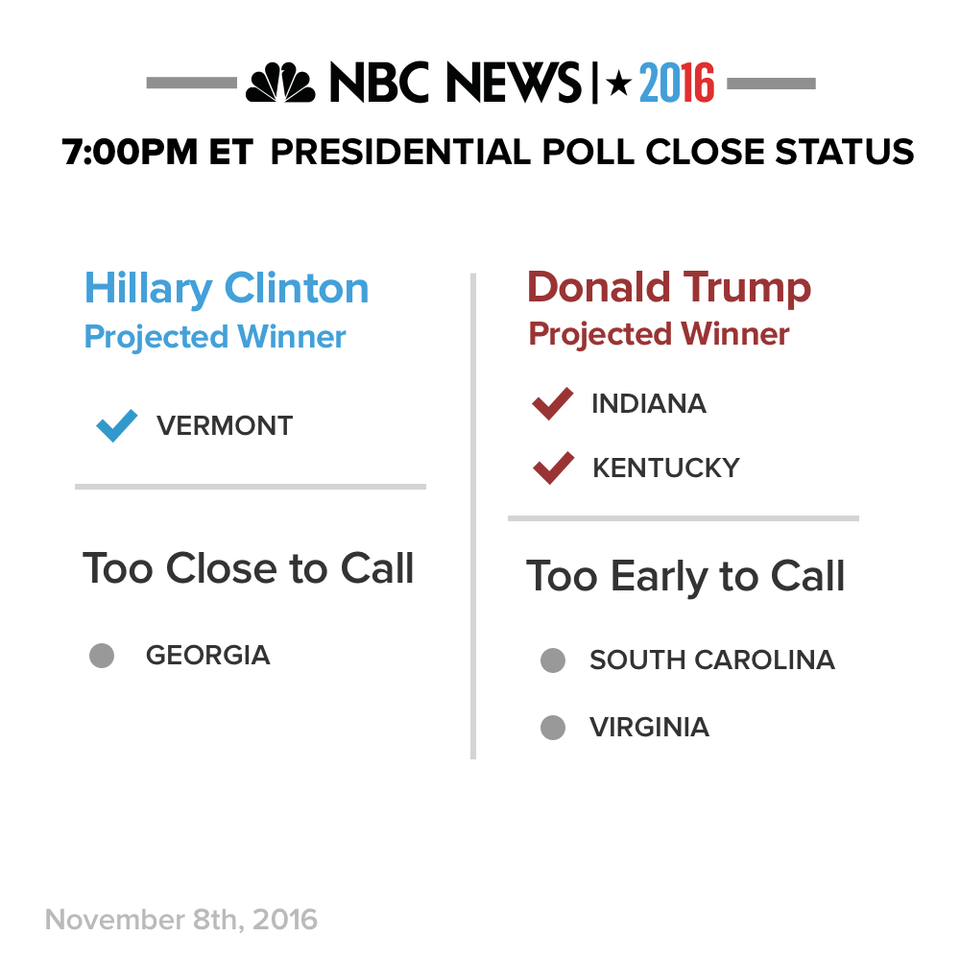The image size is (960, 960).
Task: Click the red checkmark beside Indiana
Action: (553, 403)
